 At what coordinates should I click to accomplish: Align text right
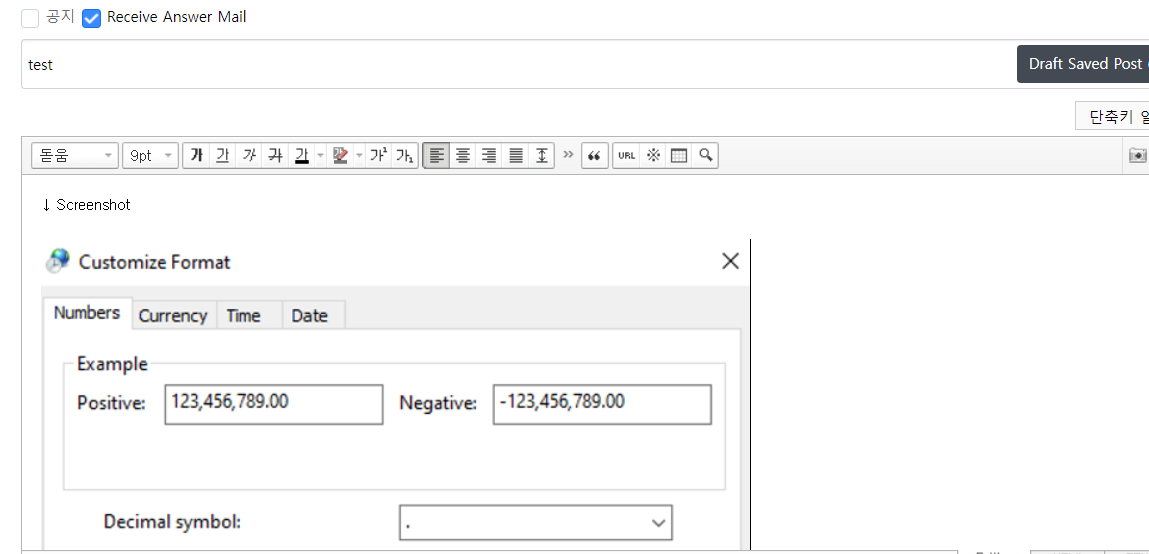(x=489, y=155)
